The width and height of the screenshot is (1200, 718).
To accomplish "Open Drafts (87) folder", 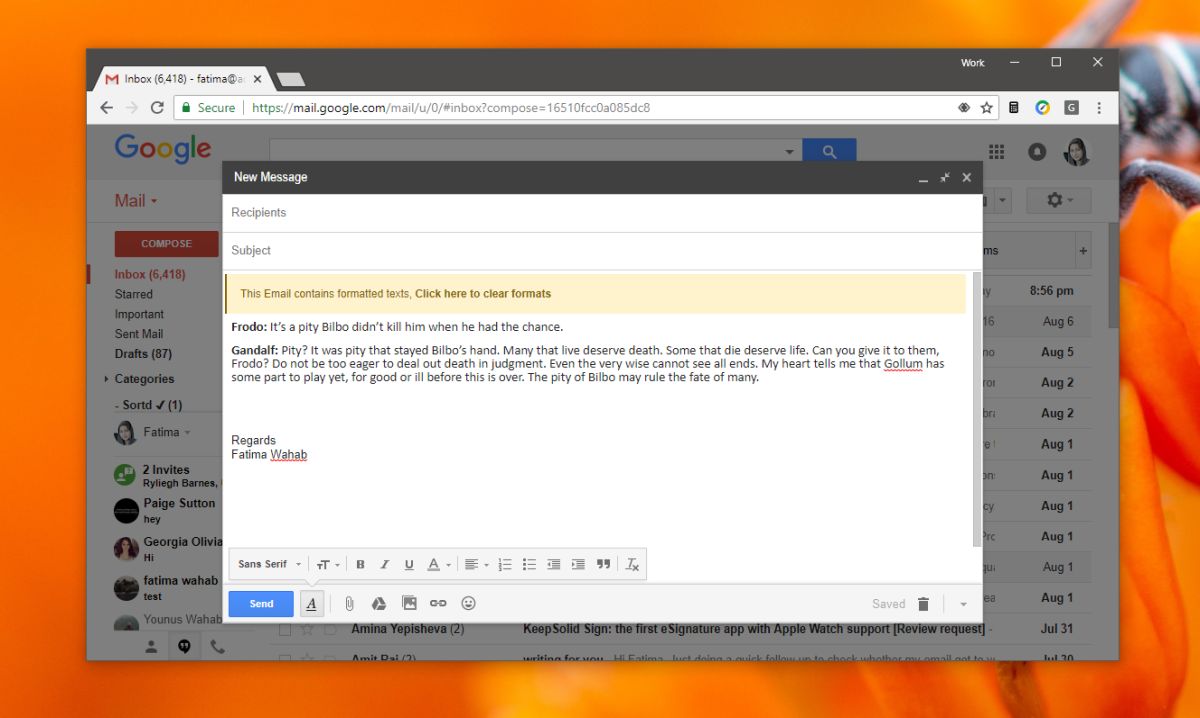I will tap(143, 354).
